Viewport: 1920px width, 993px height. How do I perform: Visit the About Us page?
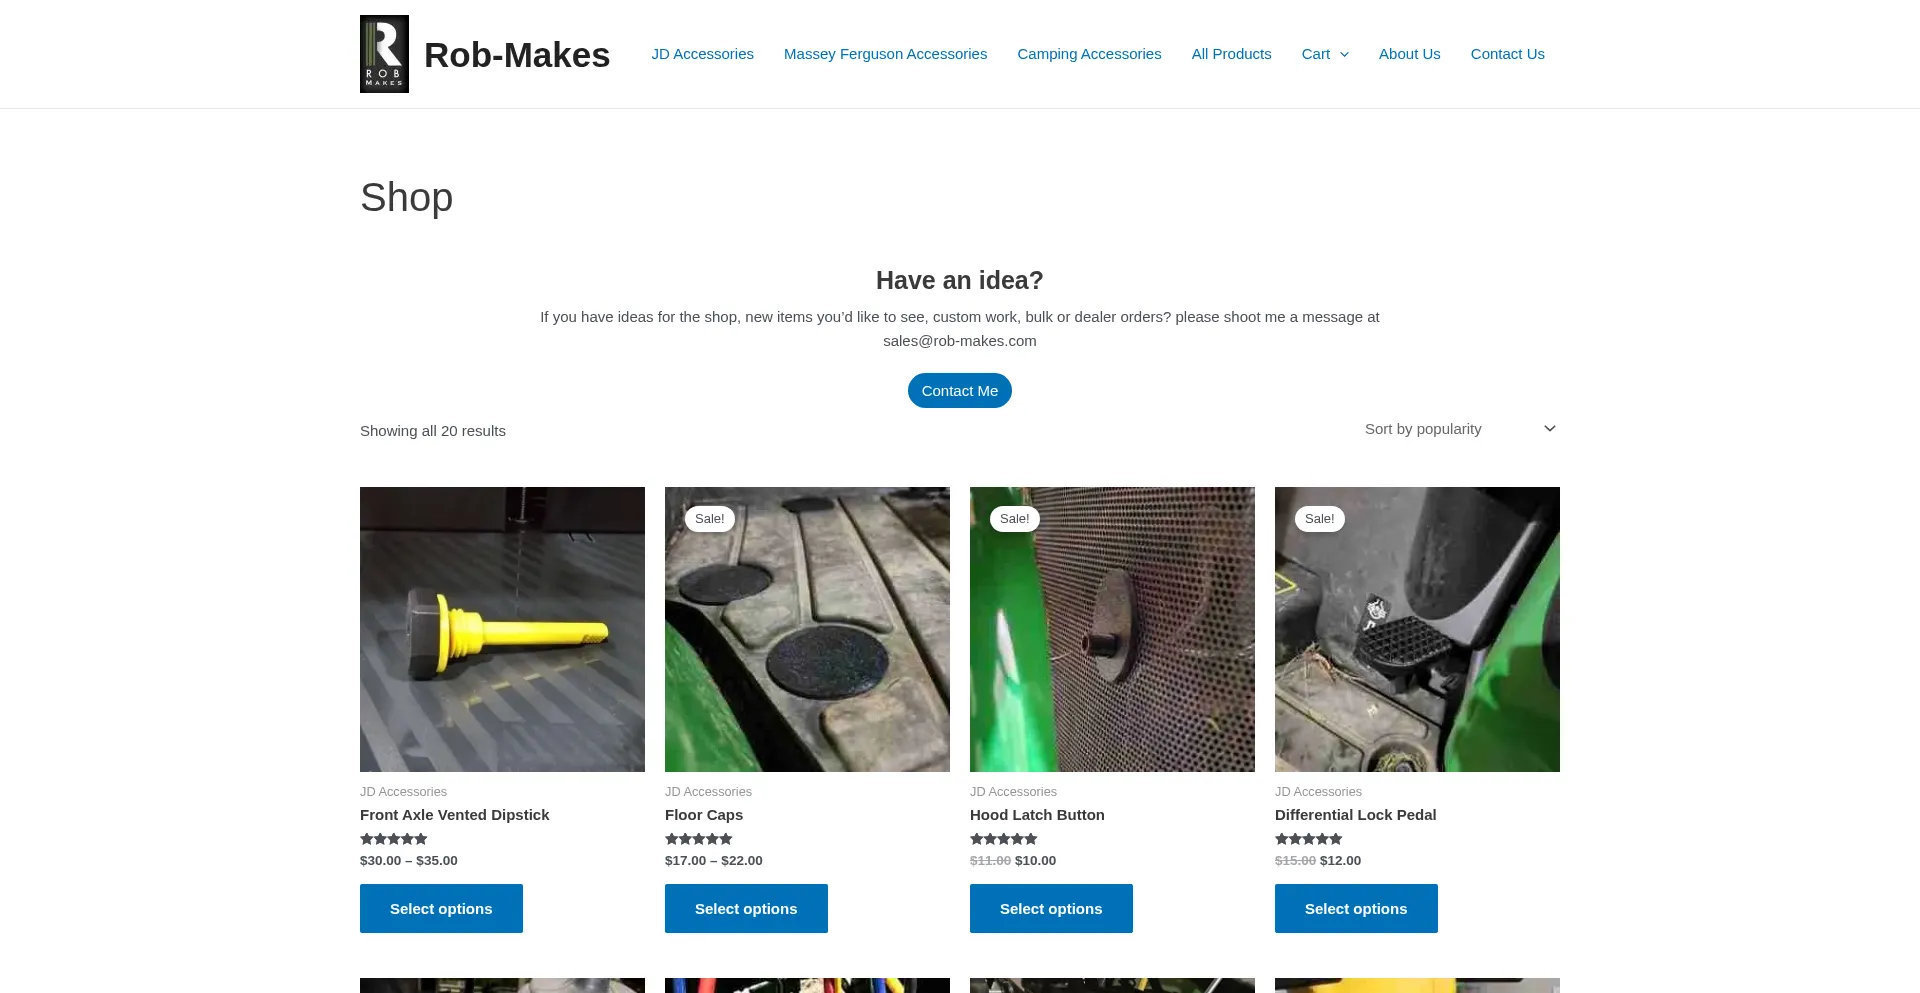1409,54
